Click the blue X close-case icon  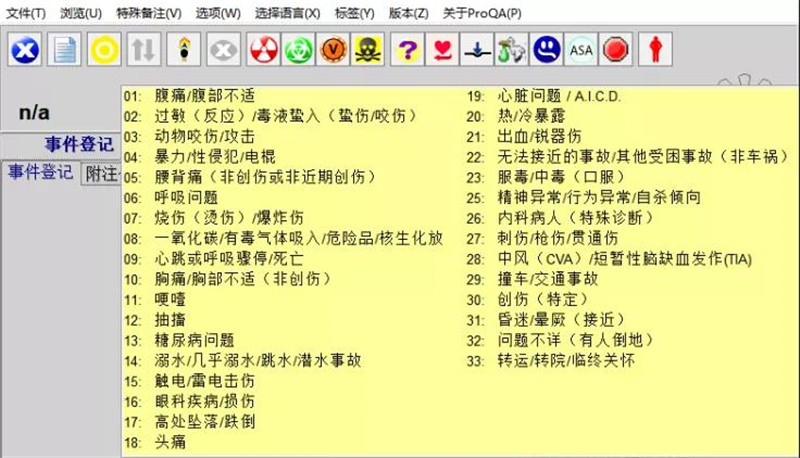(x=24, y=49)
